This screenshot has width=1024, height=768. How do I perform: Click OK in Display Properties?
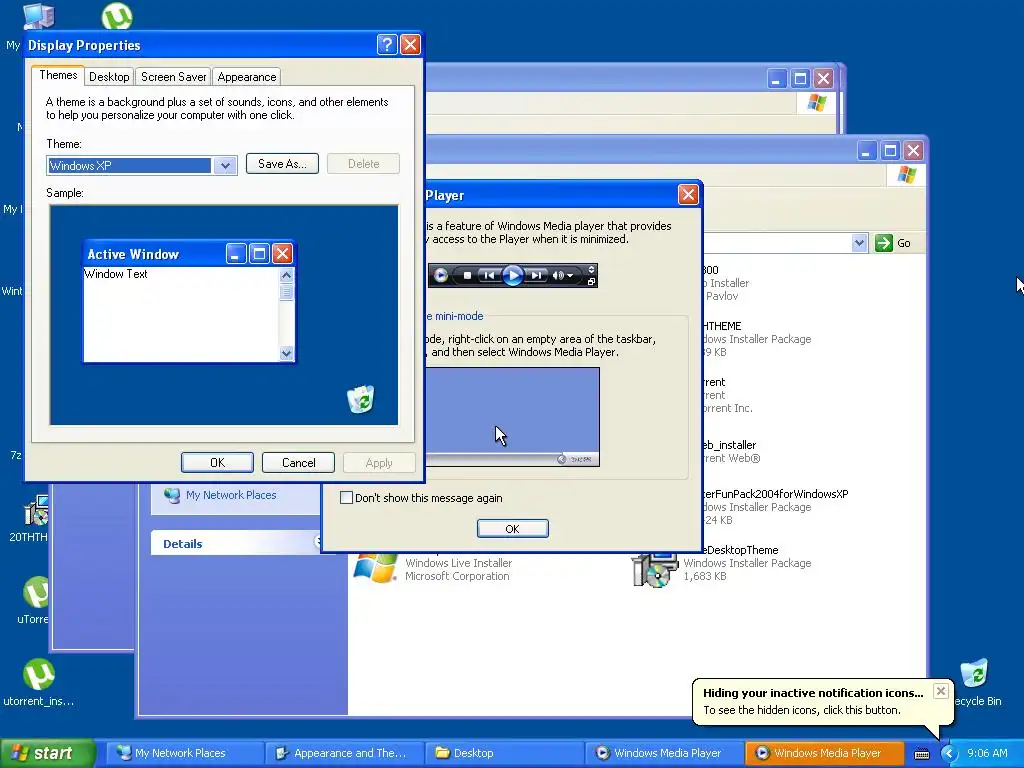[217, 463]
